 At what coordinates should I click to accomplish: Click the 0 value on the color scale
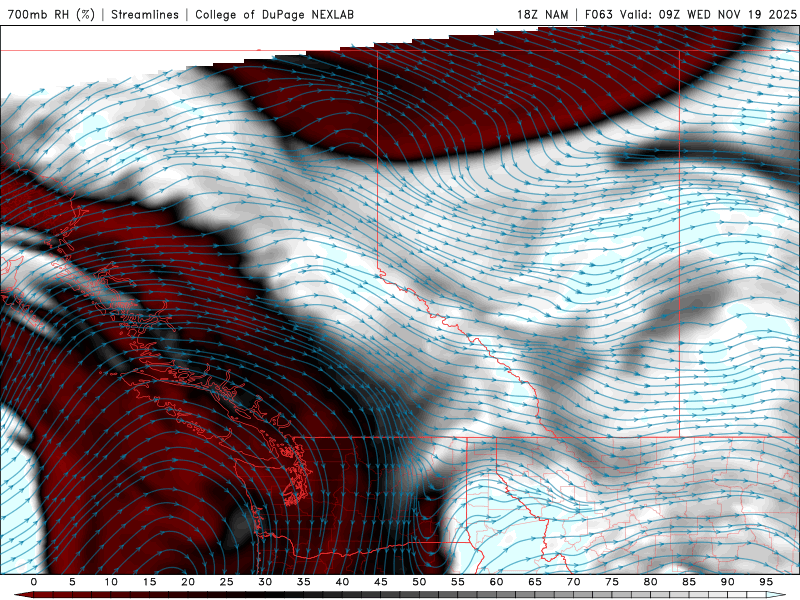pyautogui.click(x=34, y=582)
